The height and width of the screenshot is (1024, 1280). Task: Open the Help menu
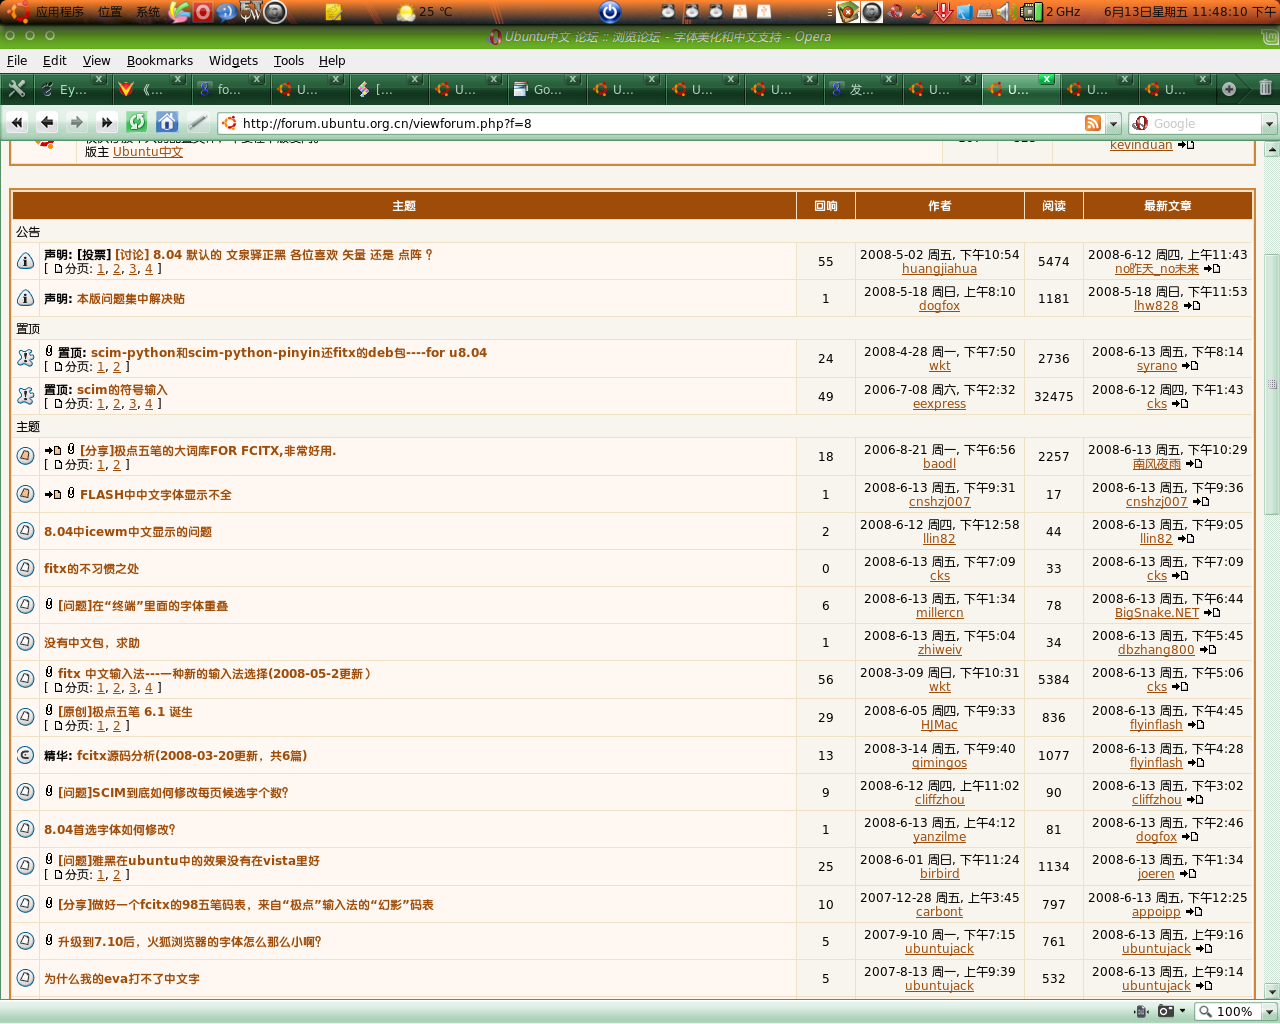(332, 60)
